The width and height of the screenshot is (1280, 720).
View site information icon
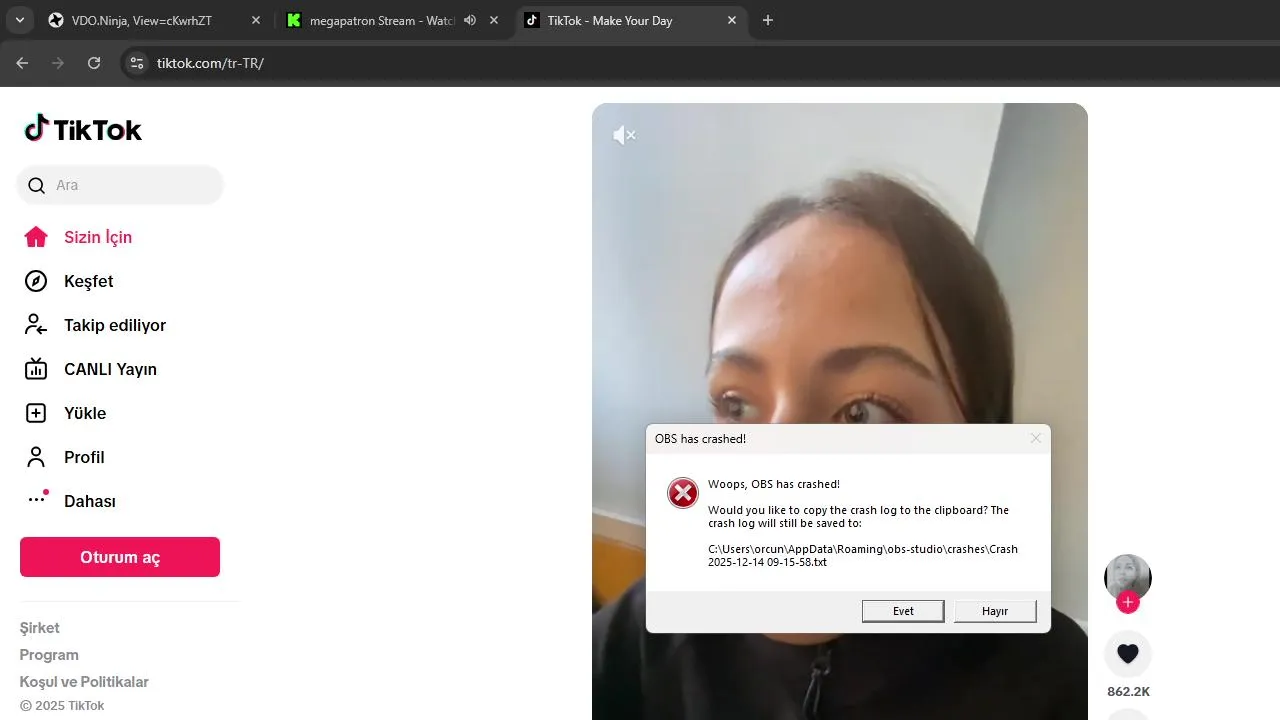(138, 63)
